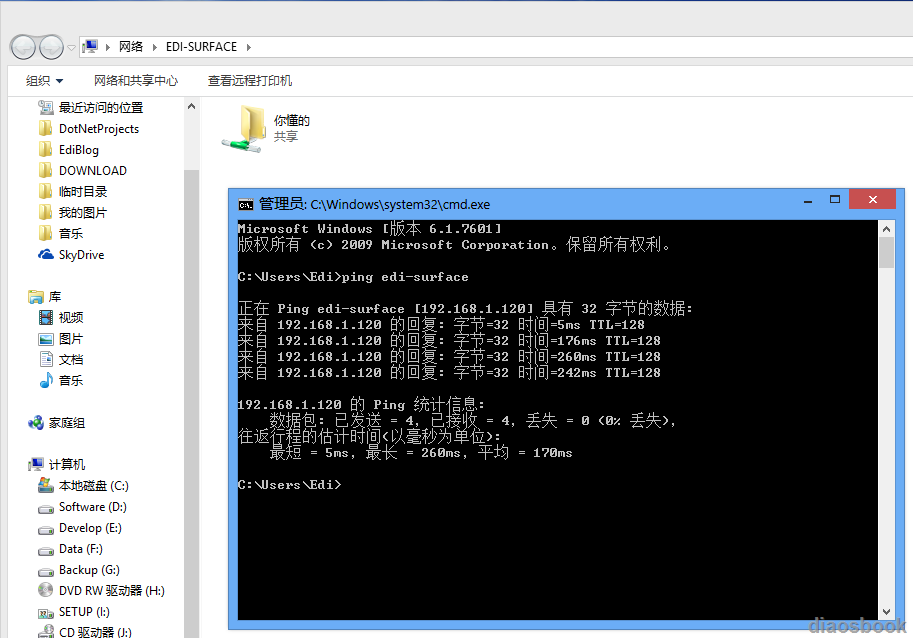Click the sidebar scroll up arrow
Image resolution: width=913 pixels, height=638 pixels.
191,107
